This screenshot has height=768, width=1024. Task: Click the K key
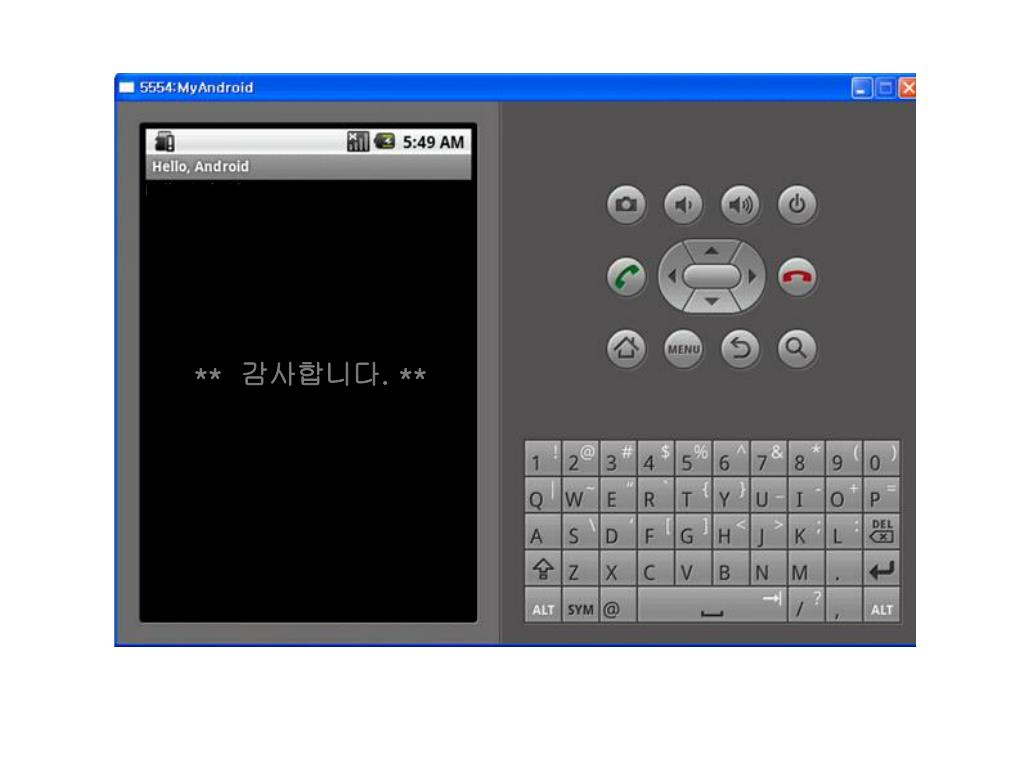coord(807,531)
